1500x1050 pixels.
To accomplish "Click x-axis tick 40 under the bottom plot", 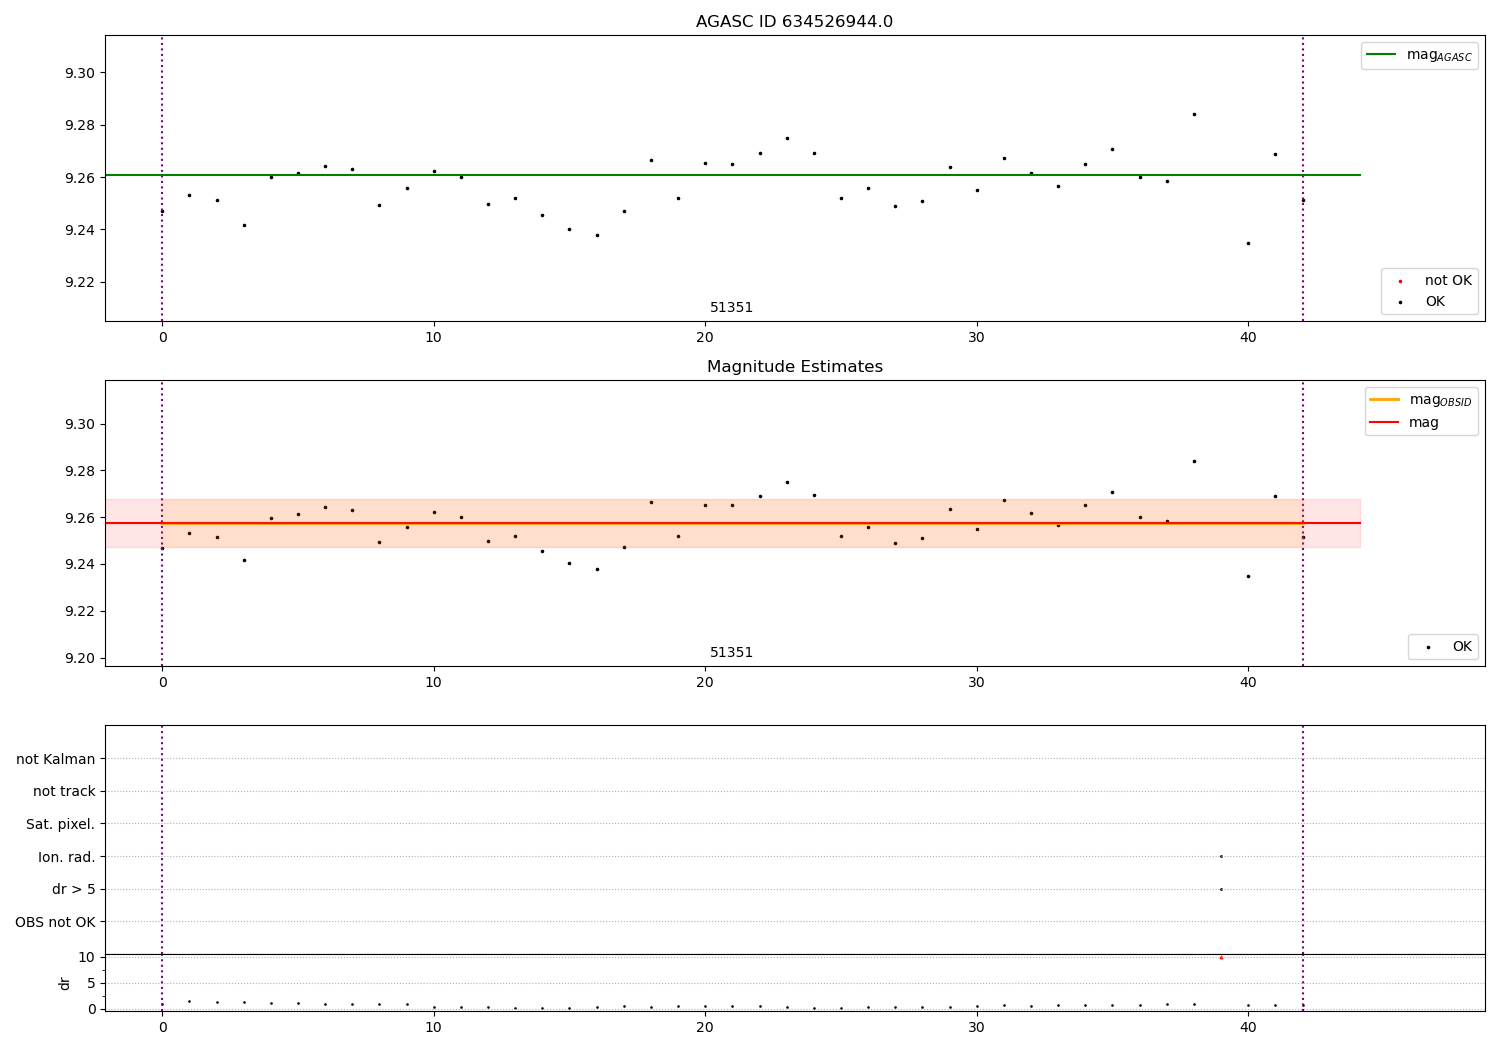I will pyautogui.click(x=1248, y=1028).
